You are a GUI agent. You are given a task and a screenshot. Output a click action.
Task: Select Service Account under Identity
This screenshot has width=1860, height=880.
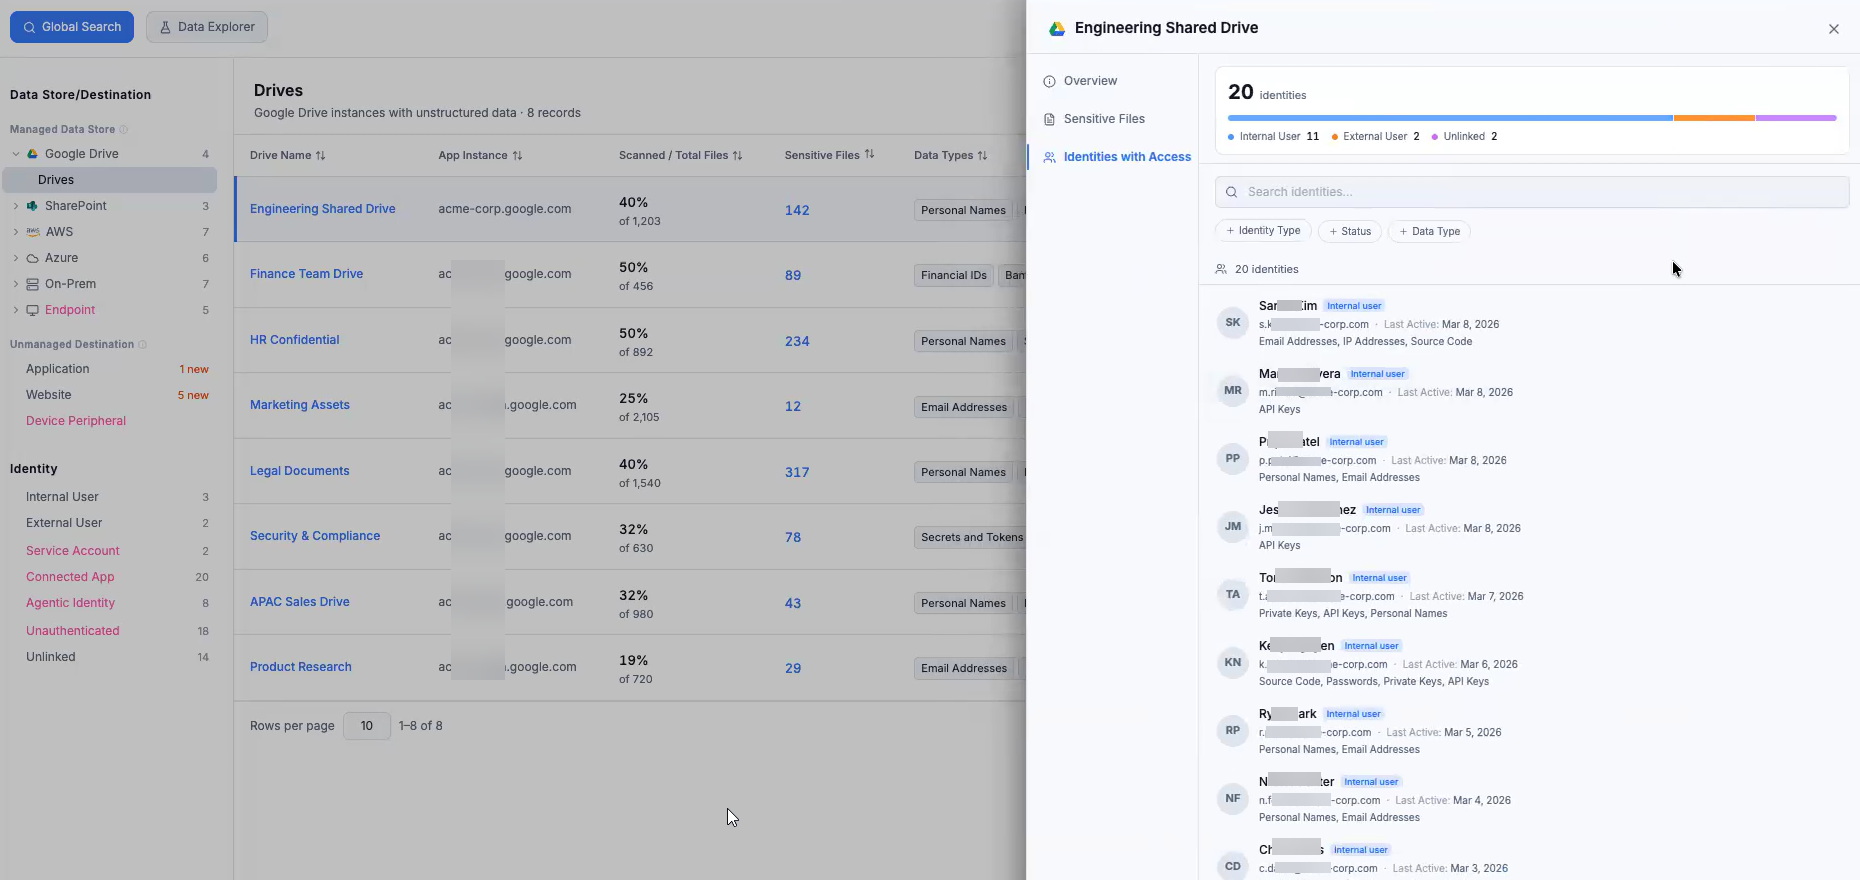pyautogui.click(x=73, y=551)
